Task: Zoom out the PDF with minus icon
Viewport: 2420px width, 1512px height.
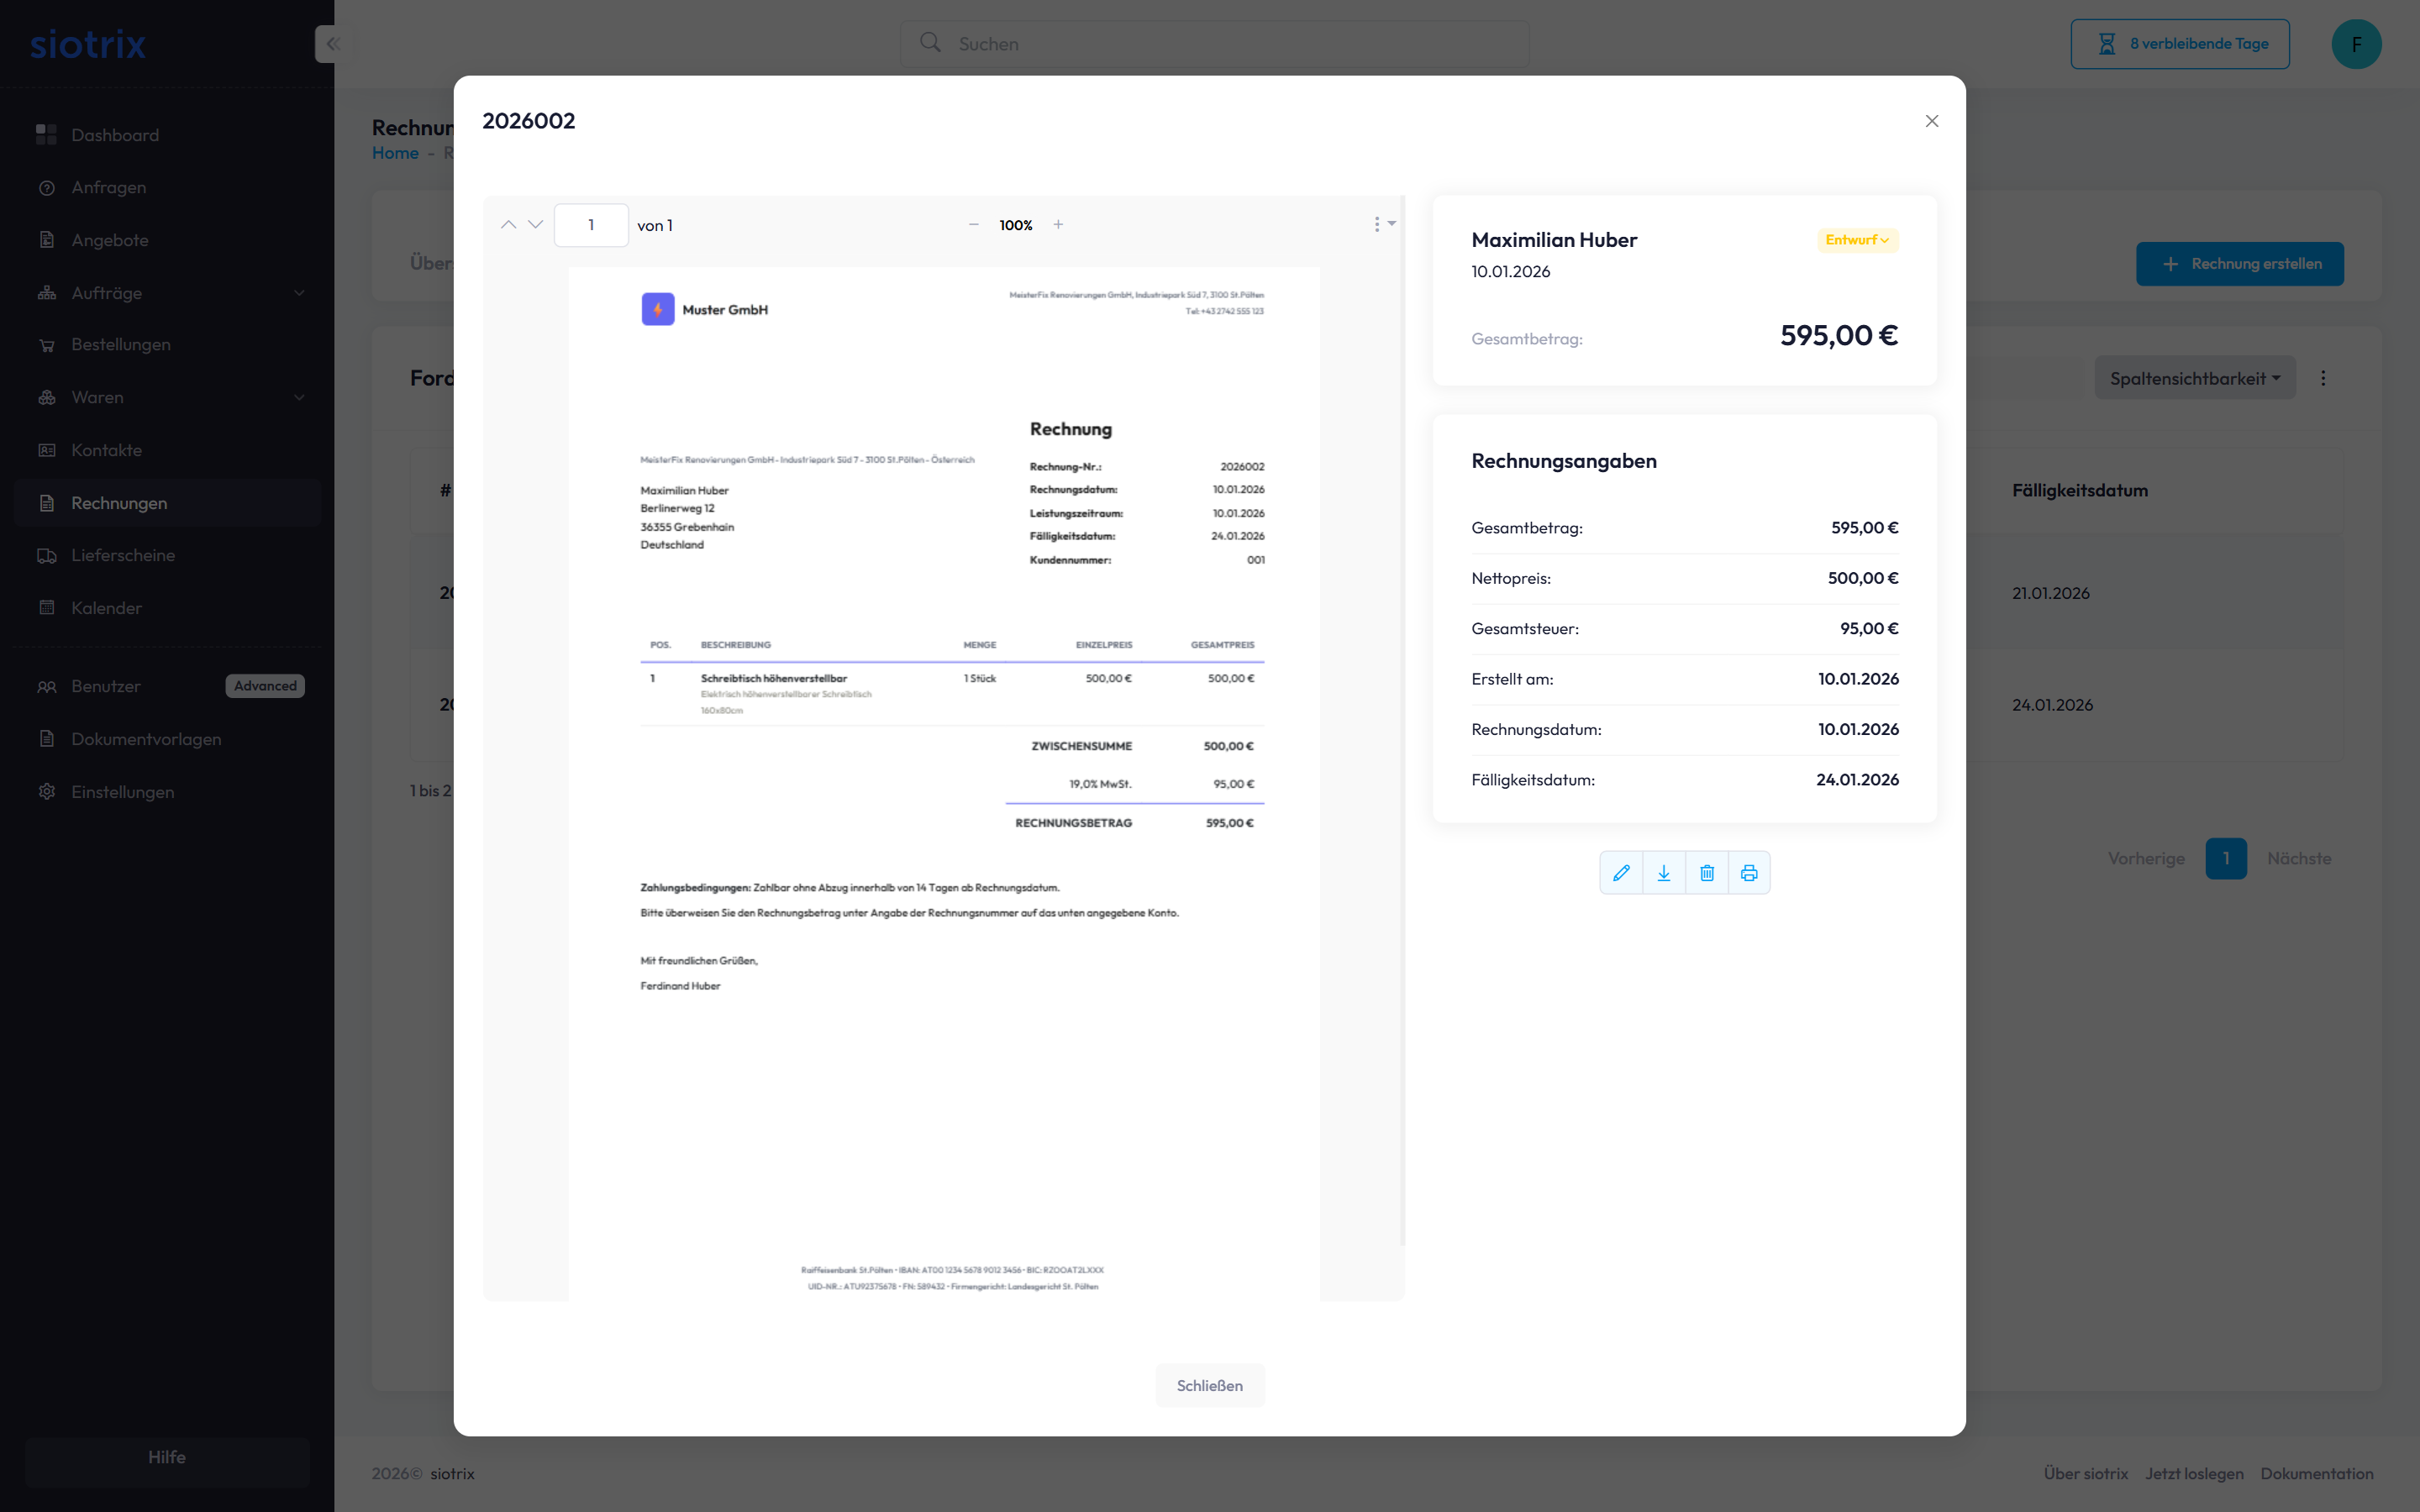Action: pos(973,225)
